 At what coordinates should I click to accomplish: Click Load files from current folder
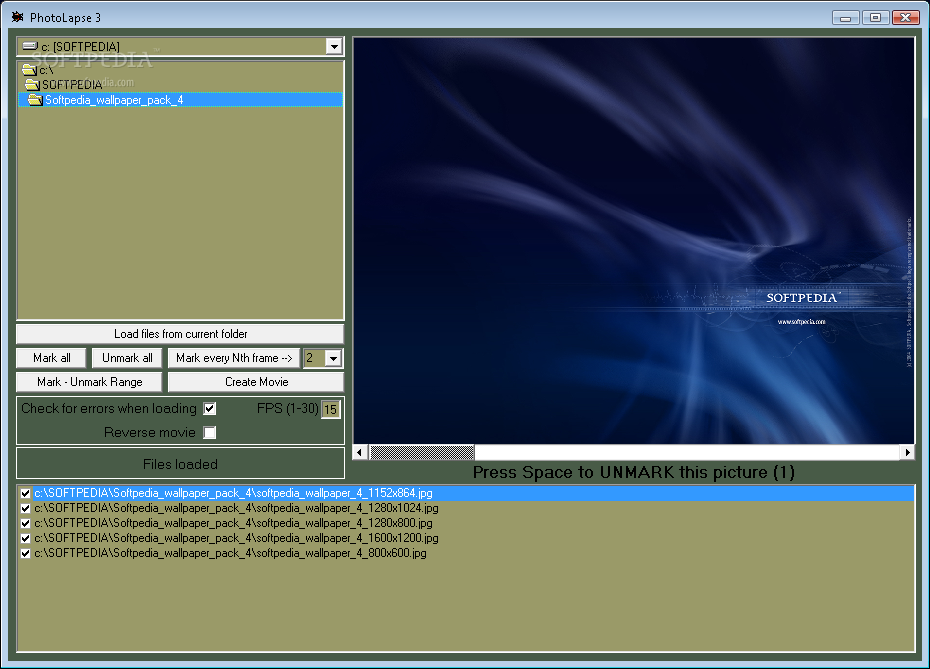click(x=180, y=334)
